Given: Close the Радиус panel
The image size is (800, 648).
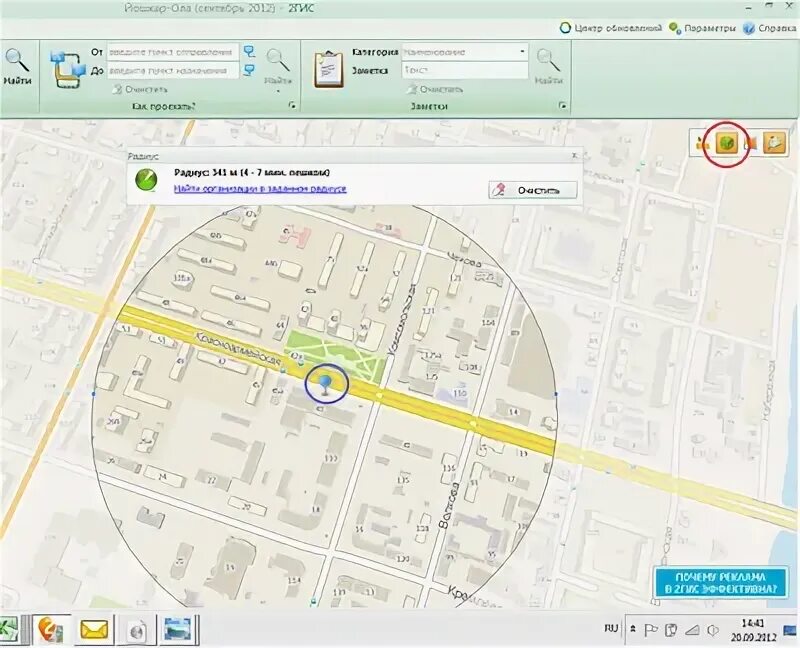Looking at the screenshot, I should click(574, 155).
